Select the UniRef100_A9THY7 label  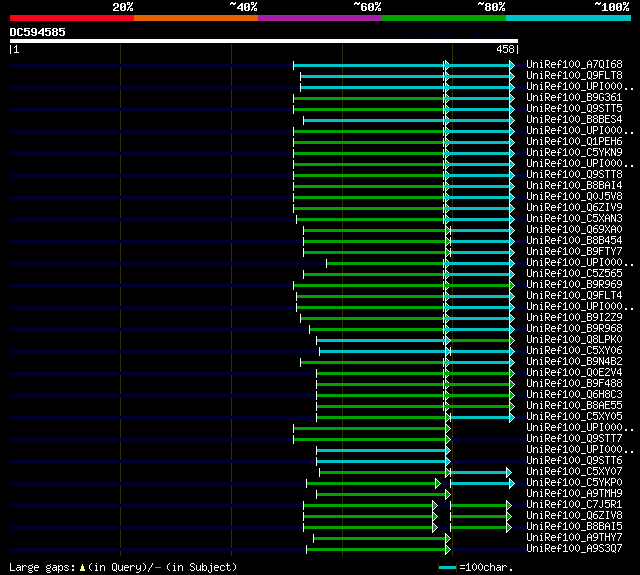click(574, 538)
